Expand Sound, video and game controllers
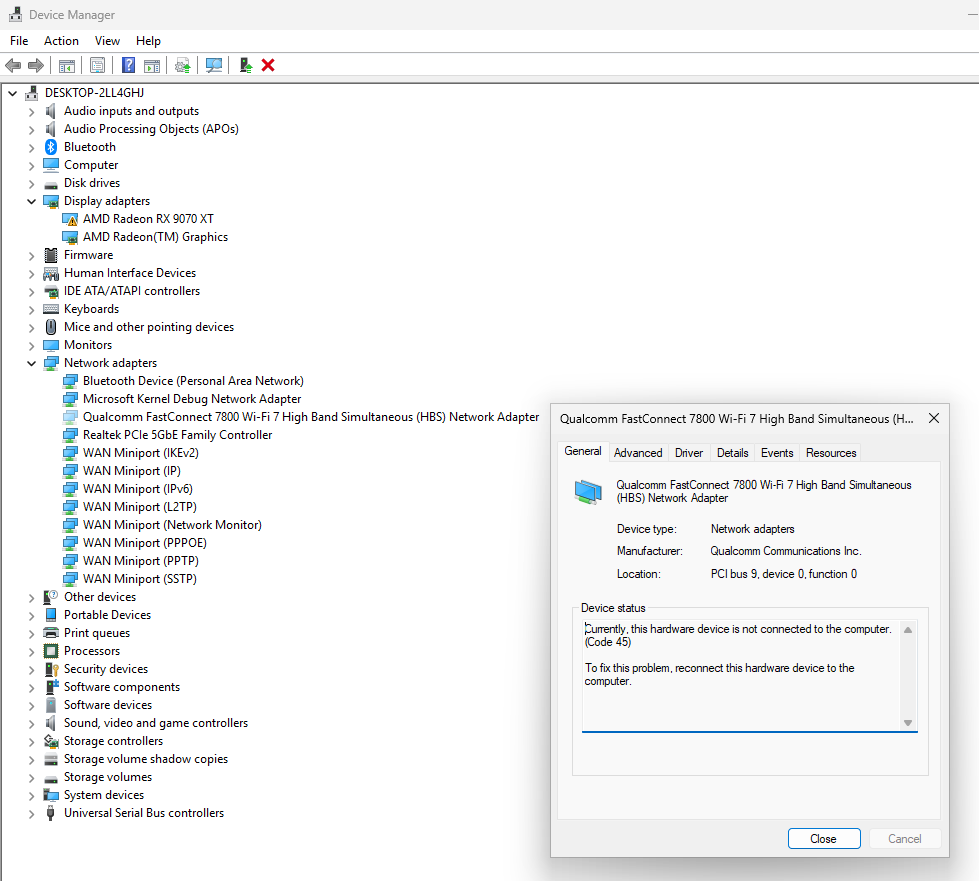The width and height of the screenshot is (979, 881). (x=31, y=724)
